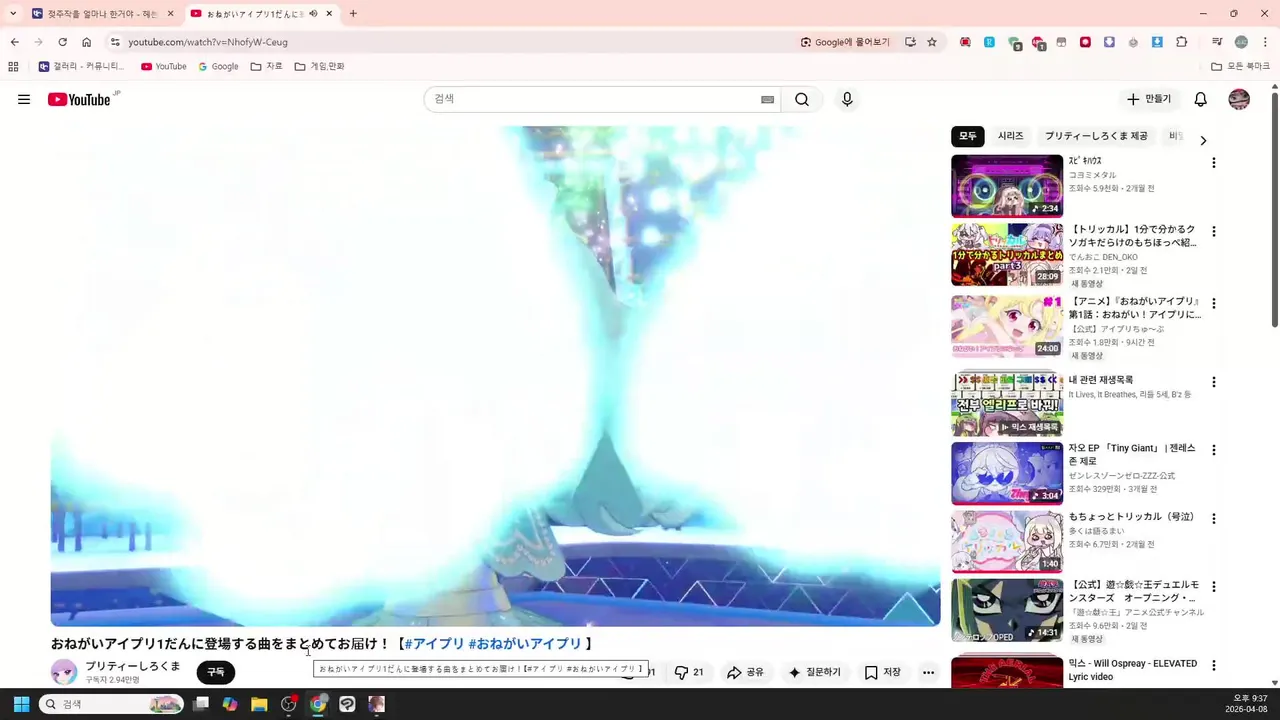Open the 내 관련 재생목록 mix title
The height and width of the screenshot is (720, 1280).
[1101, 380]
